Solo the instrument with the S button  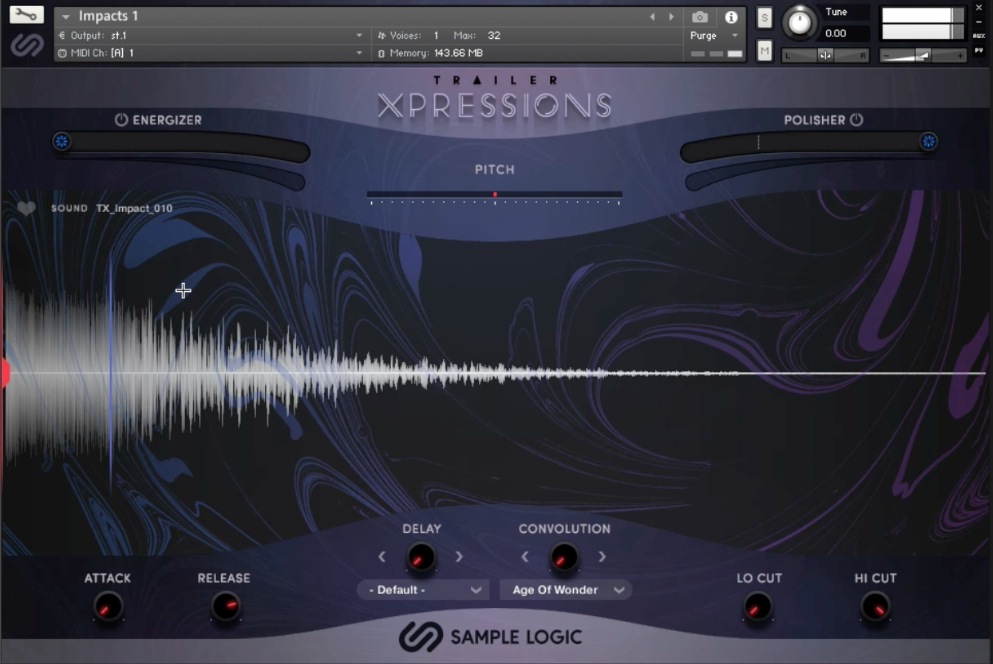764,18
